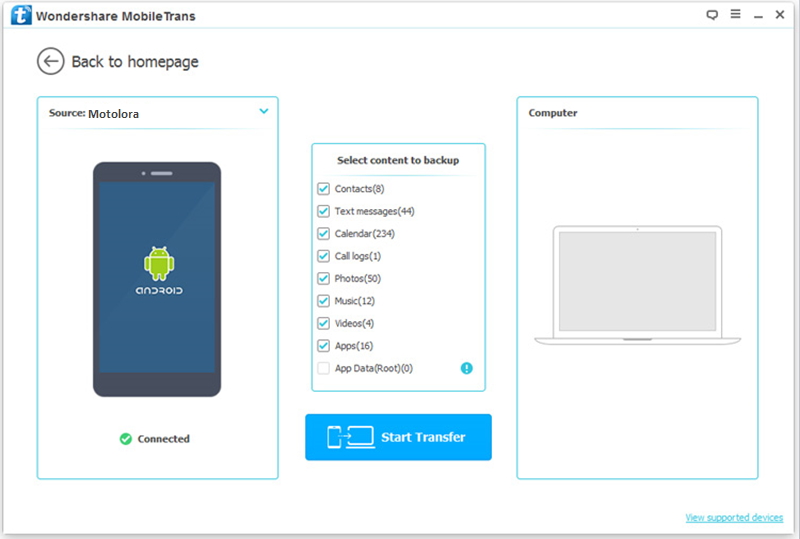
Task: Open the feedback chat bubble icon
Action: pos(712,15)
